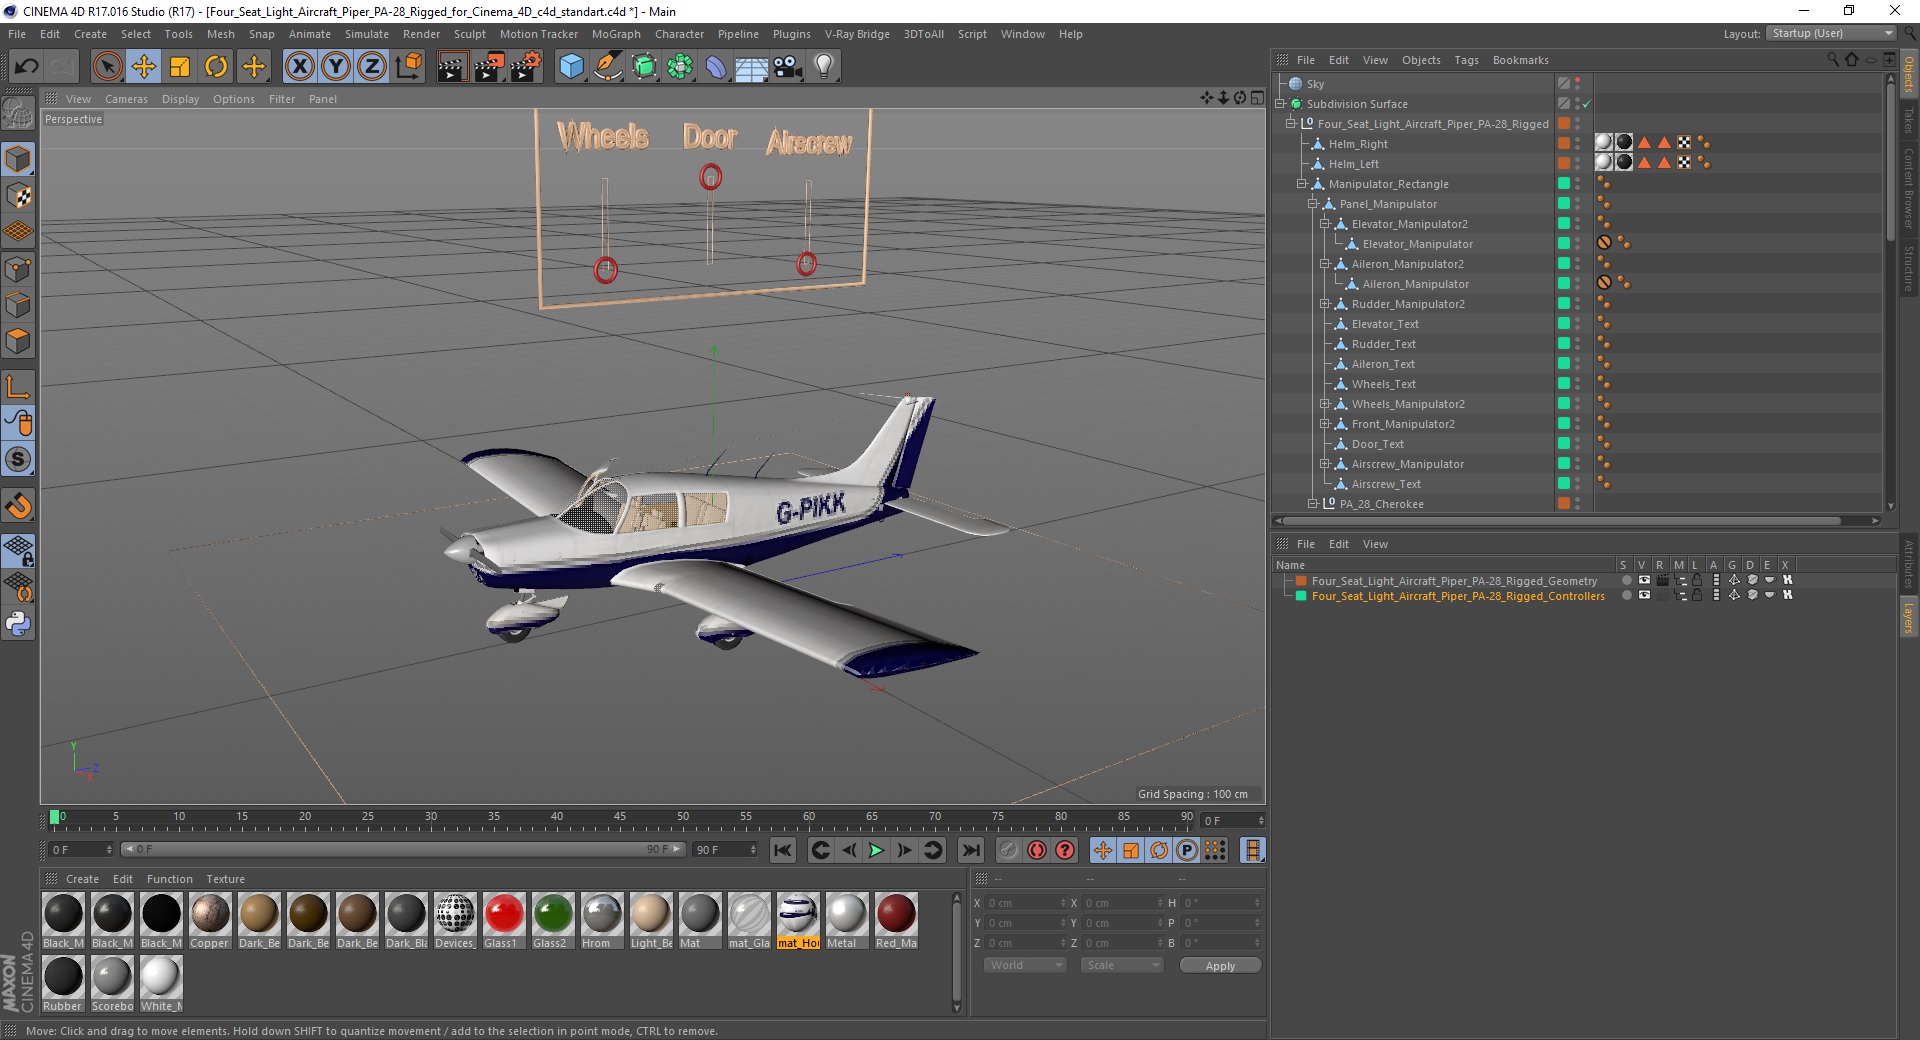Viewport: 1920px width, 1040px height.
Task: Click Render View clapperboard icon
Action: (452, 67)
